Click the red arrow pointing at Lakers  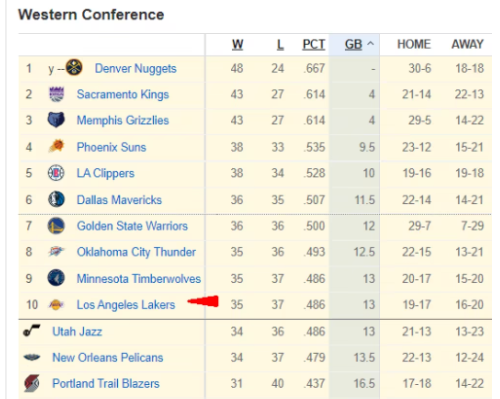point(203,301)
